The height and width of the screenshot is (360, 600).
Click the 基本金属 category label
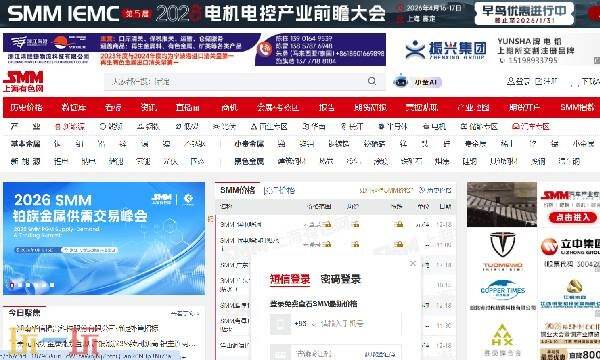point(26,144)
